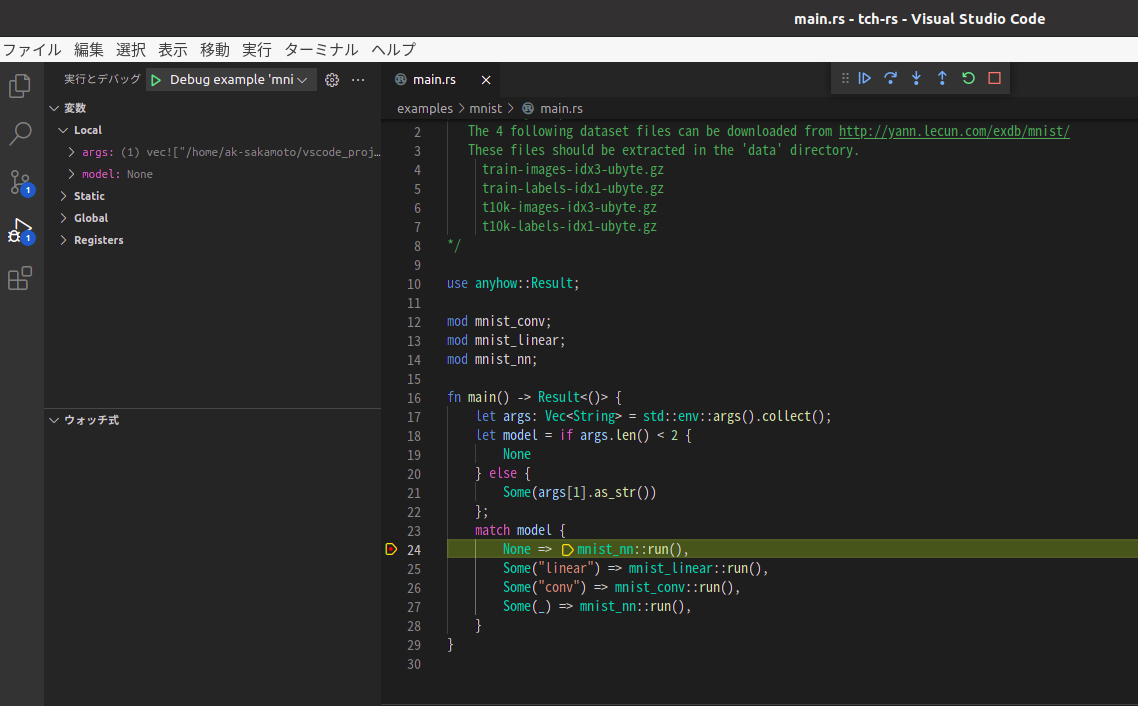Click the Step Into debug icon
The height and width of the screenshot is (706, 1138).
(x=916, y=78)
